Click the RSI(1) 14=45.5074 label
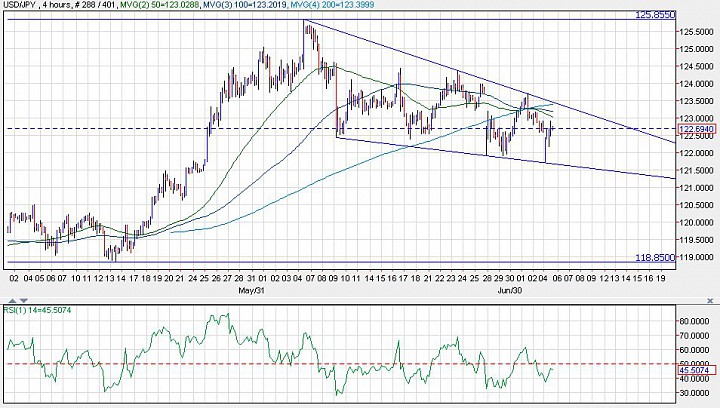 pyautogui.click(x=38, y=310)
